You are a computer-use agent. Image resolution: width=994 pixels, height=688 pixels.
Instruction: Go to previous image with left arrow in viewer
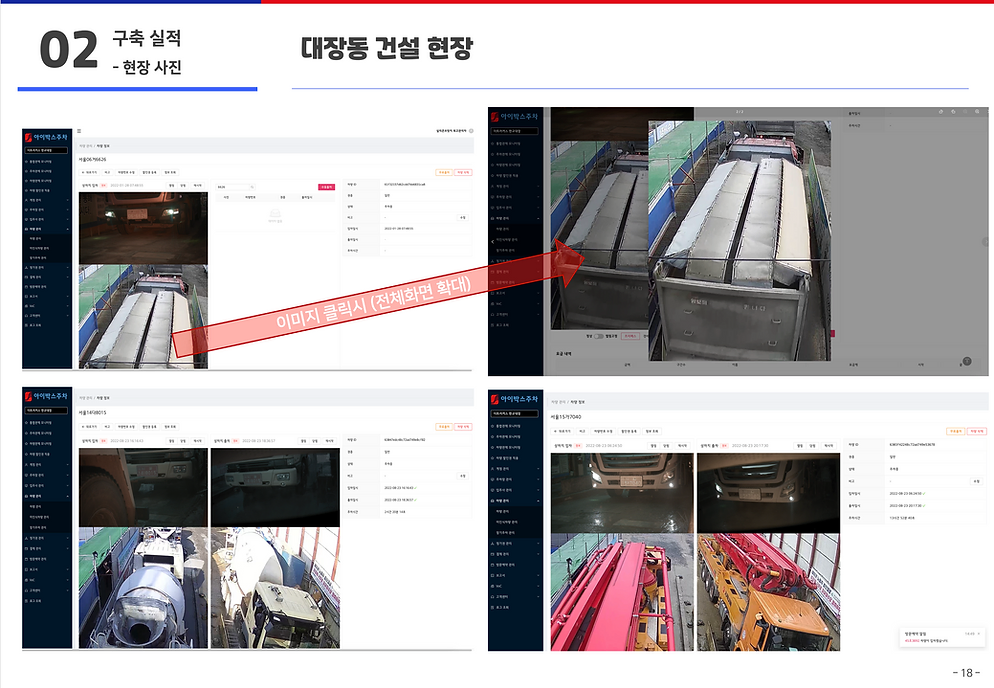493,242
